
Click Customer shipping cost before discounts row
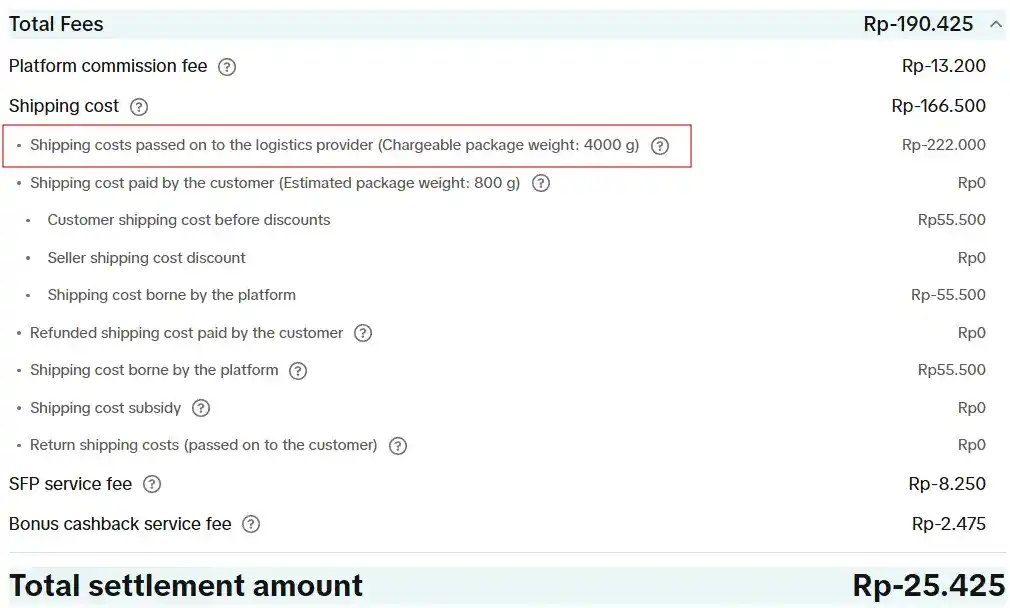pyautogui.click(x=189, y=220)
